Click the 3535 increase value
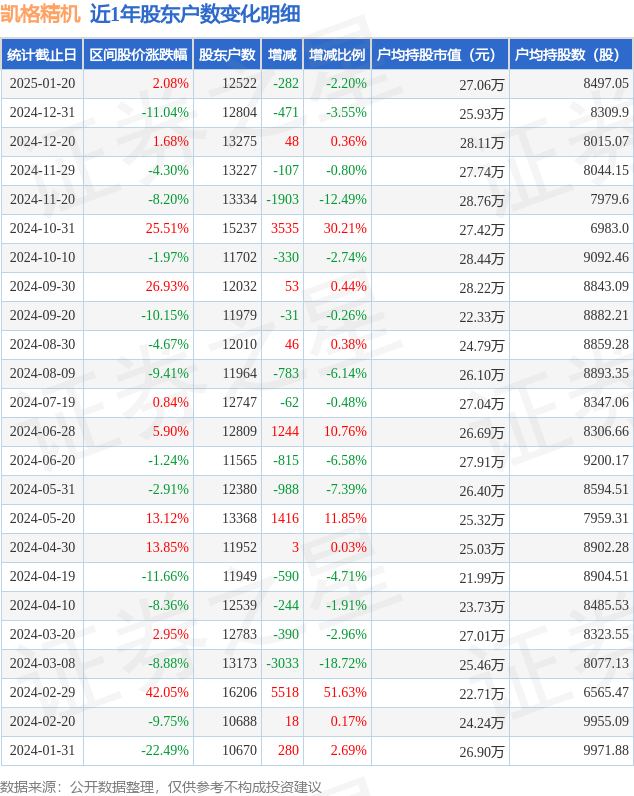 [285, 228]
